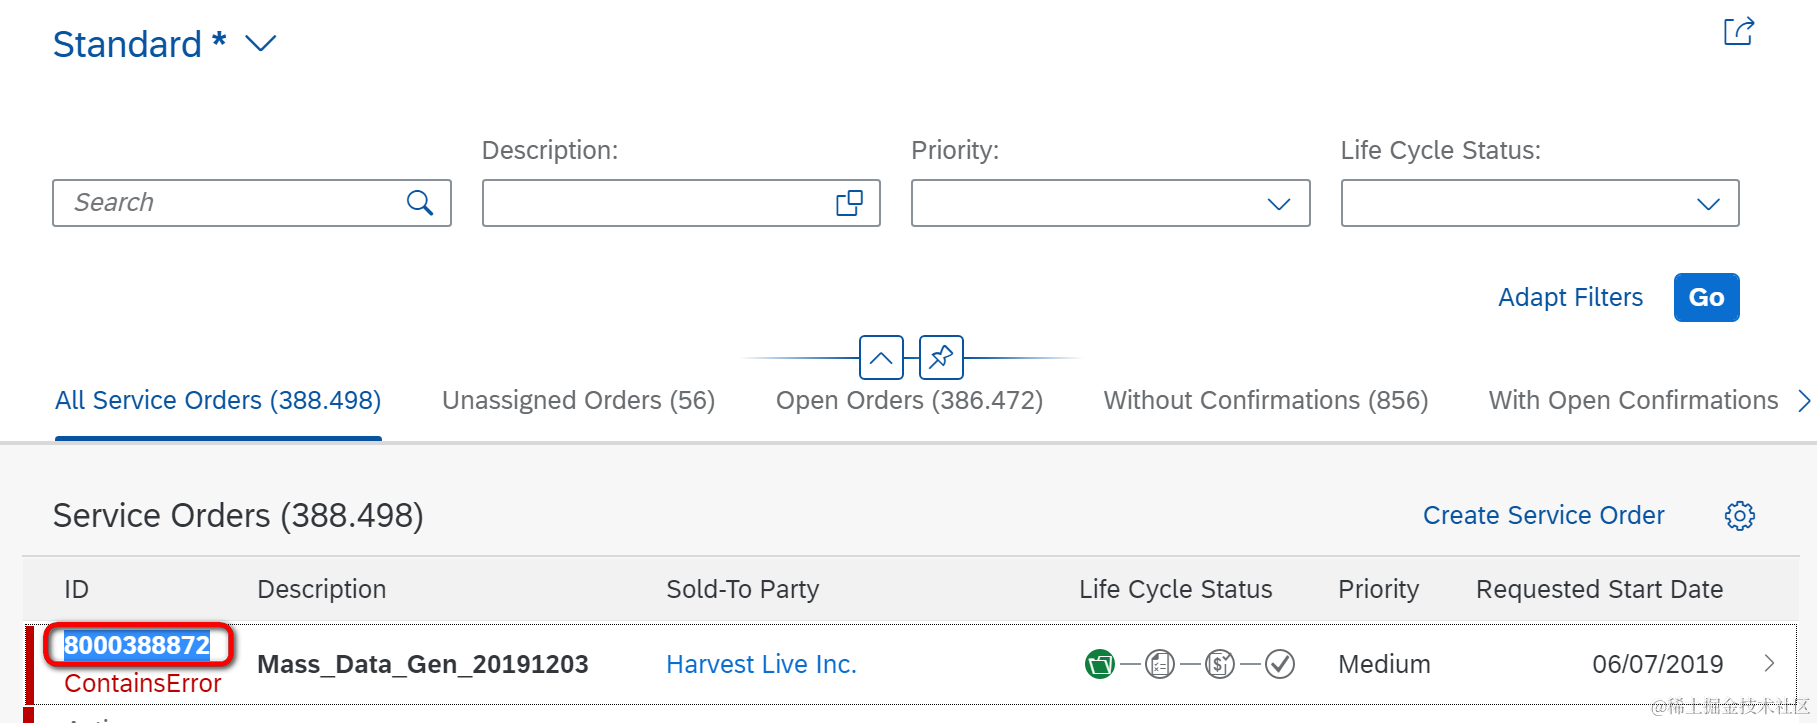1817x723 pixels.
Task: Click into the Search input field
Action: coord(230,203)
